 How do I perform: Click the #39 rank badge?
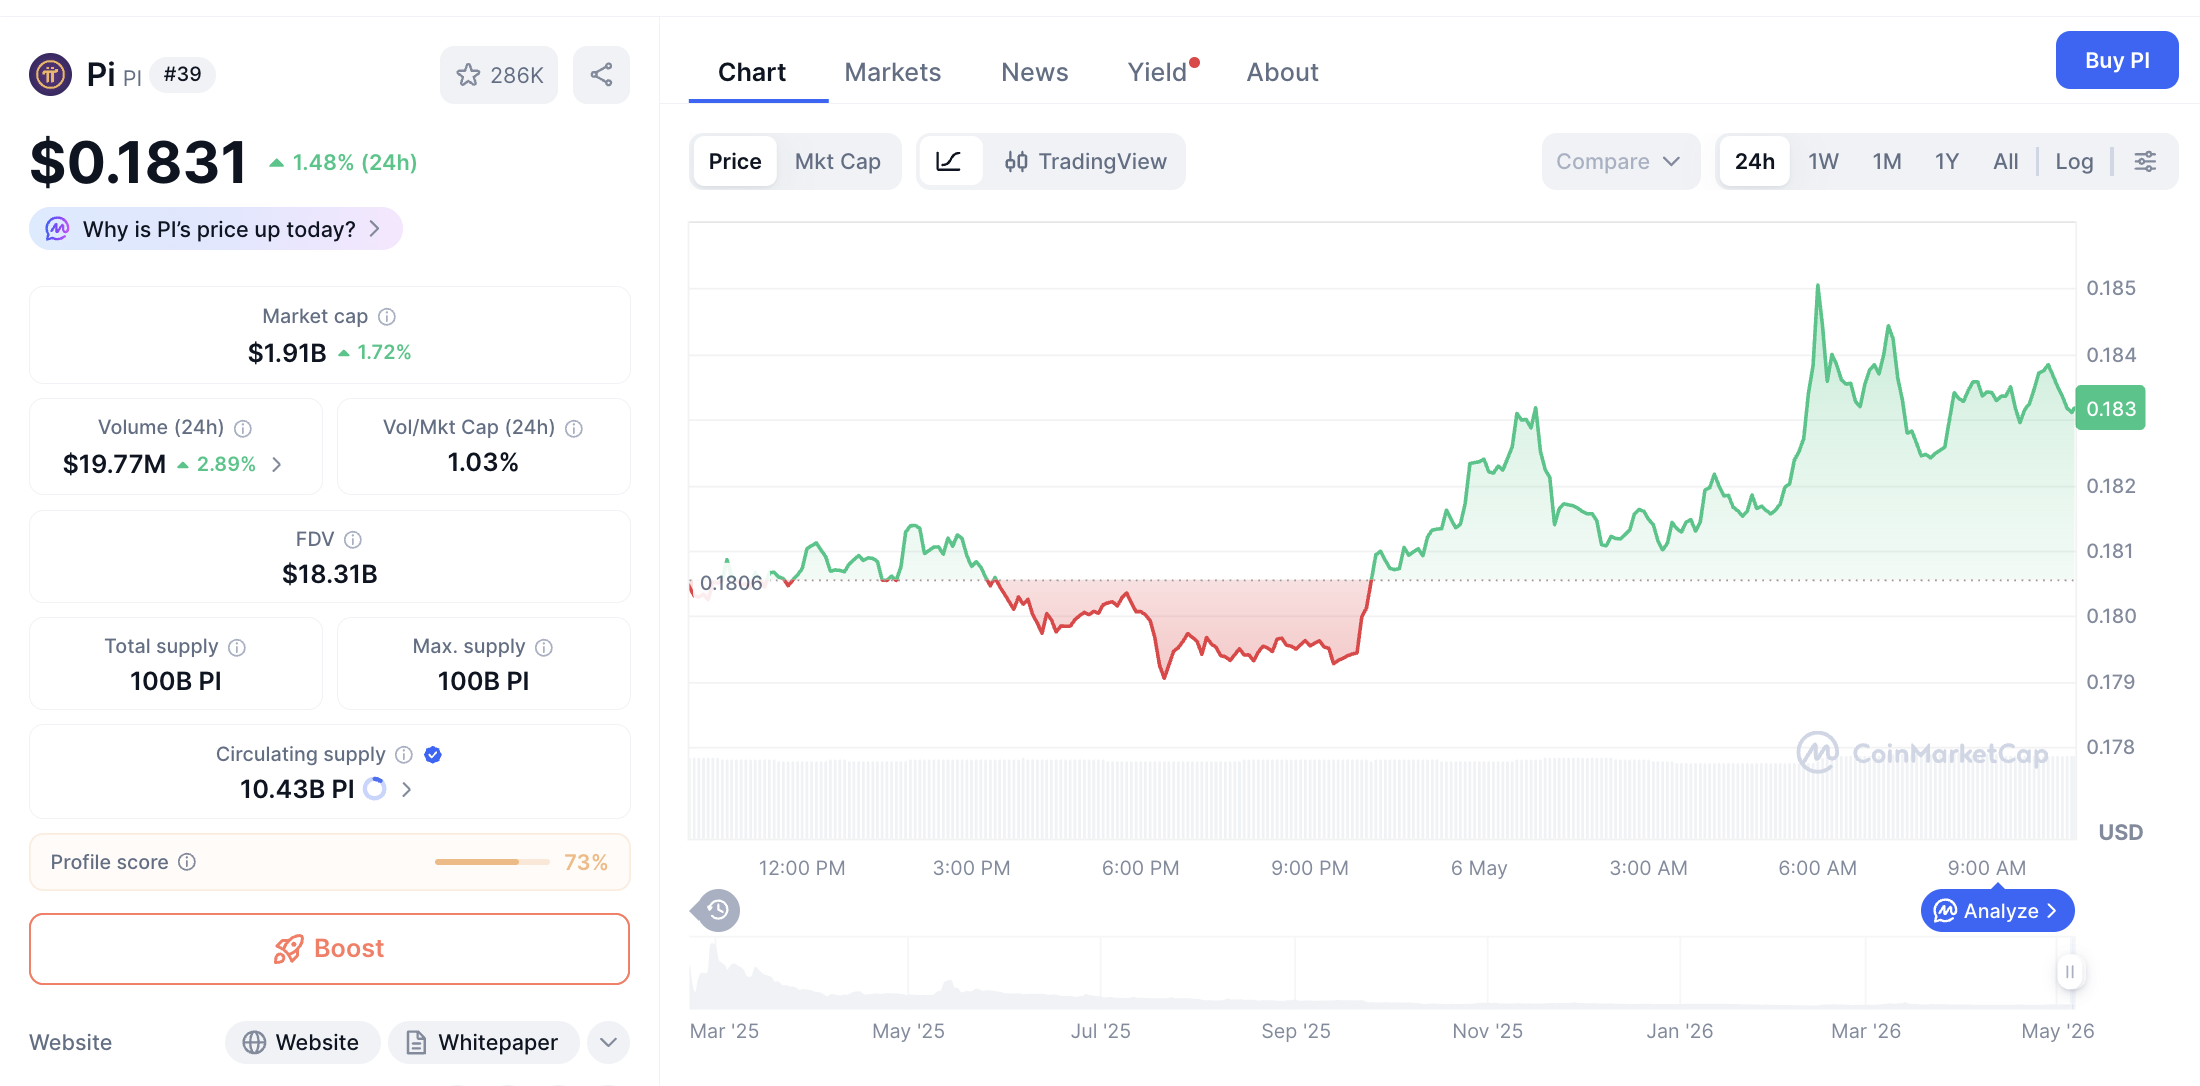182,74
